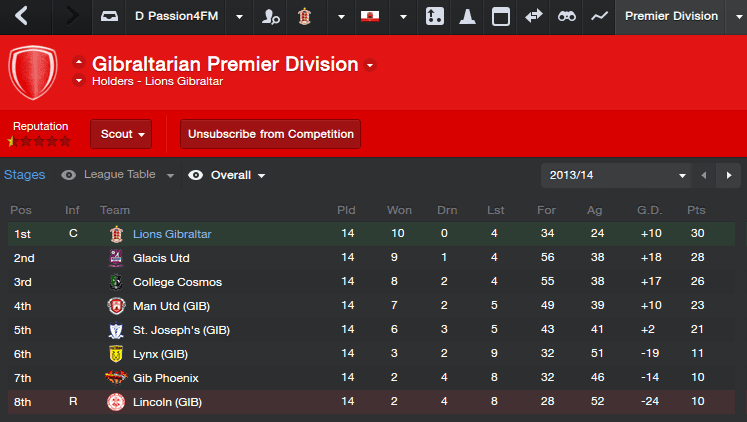Open the transfers arrows icon
747x422 pixels.
534,16
